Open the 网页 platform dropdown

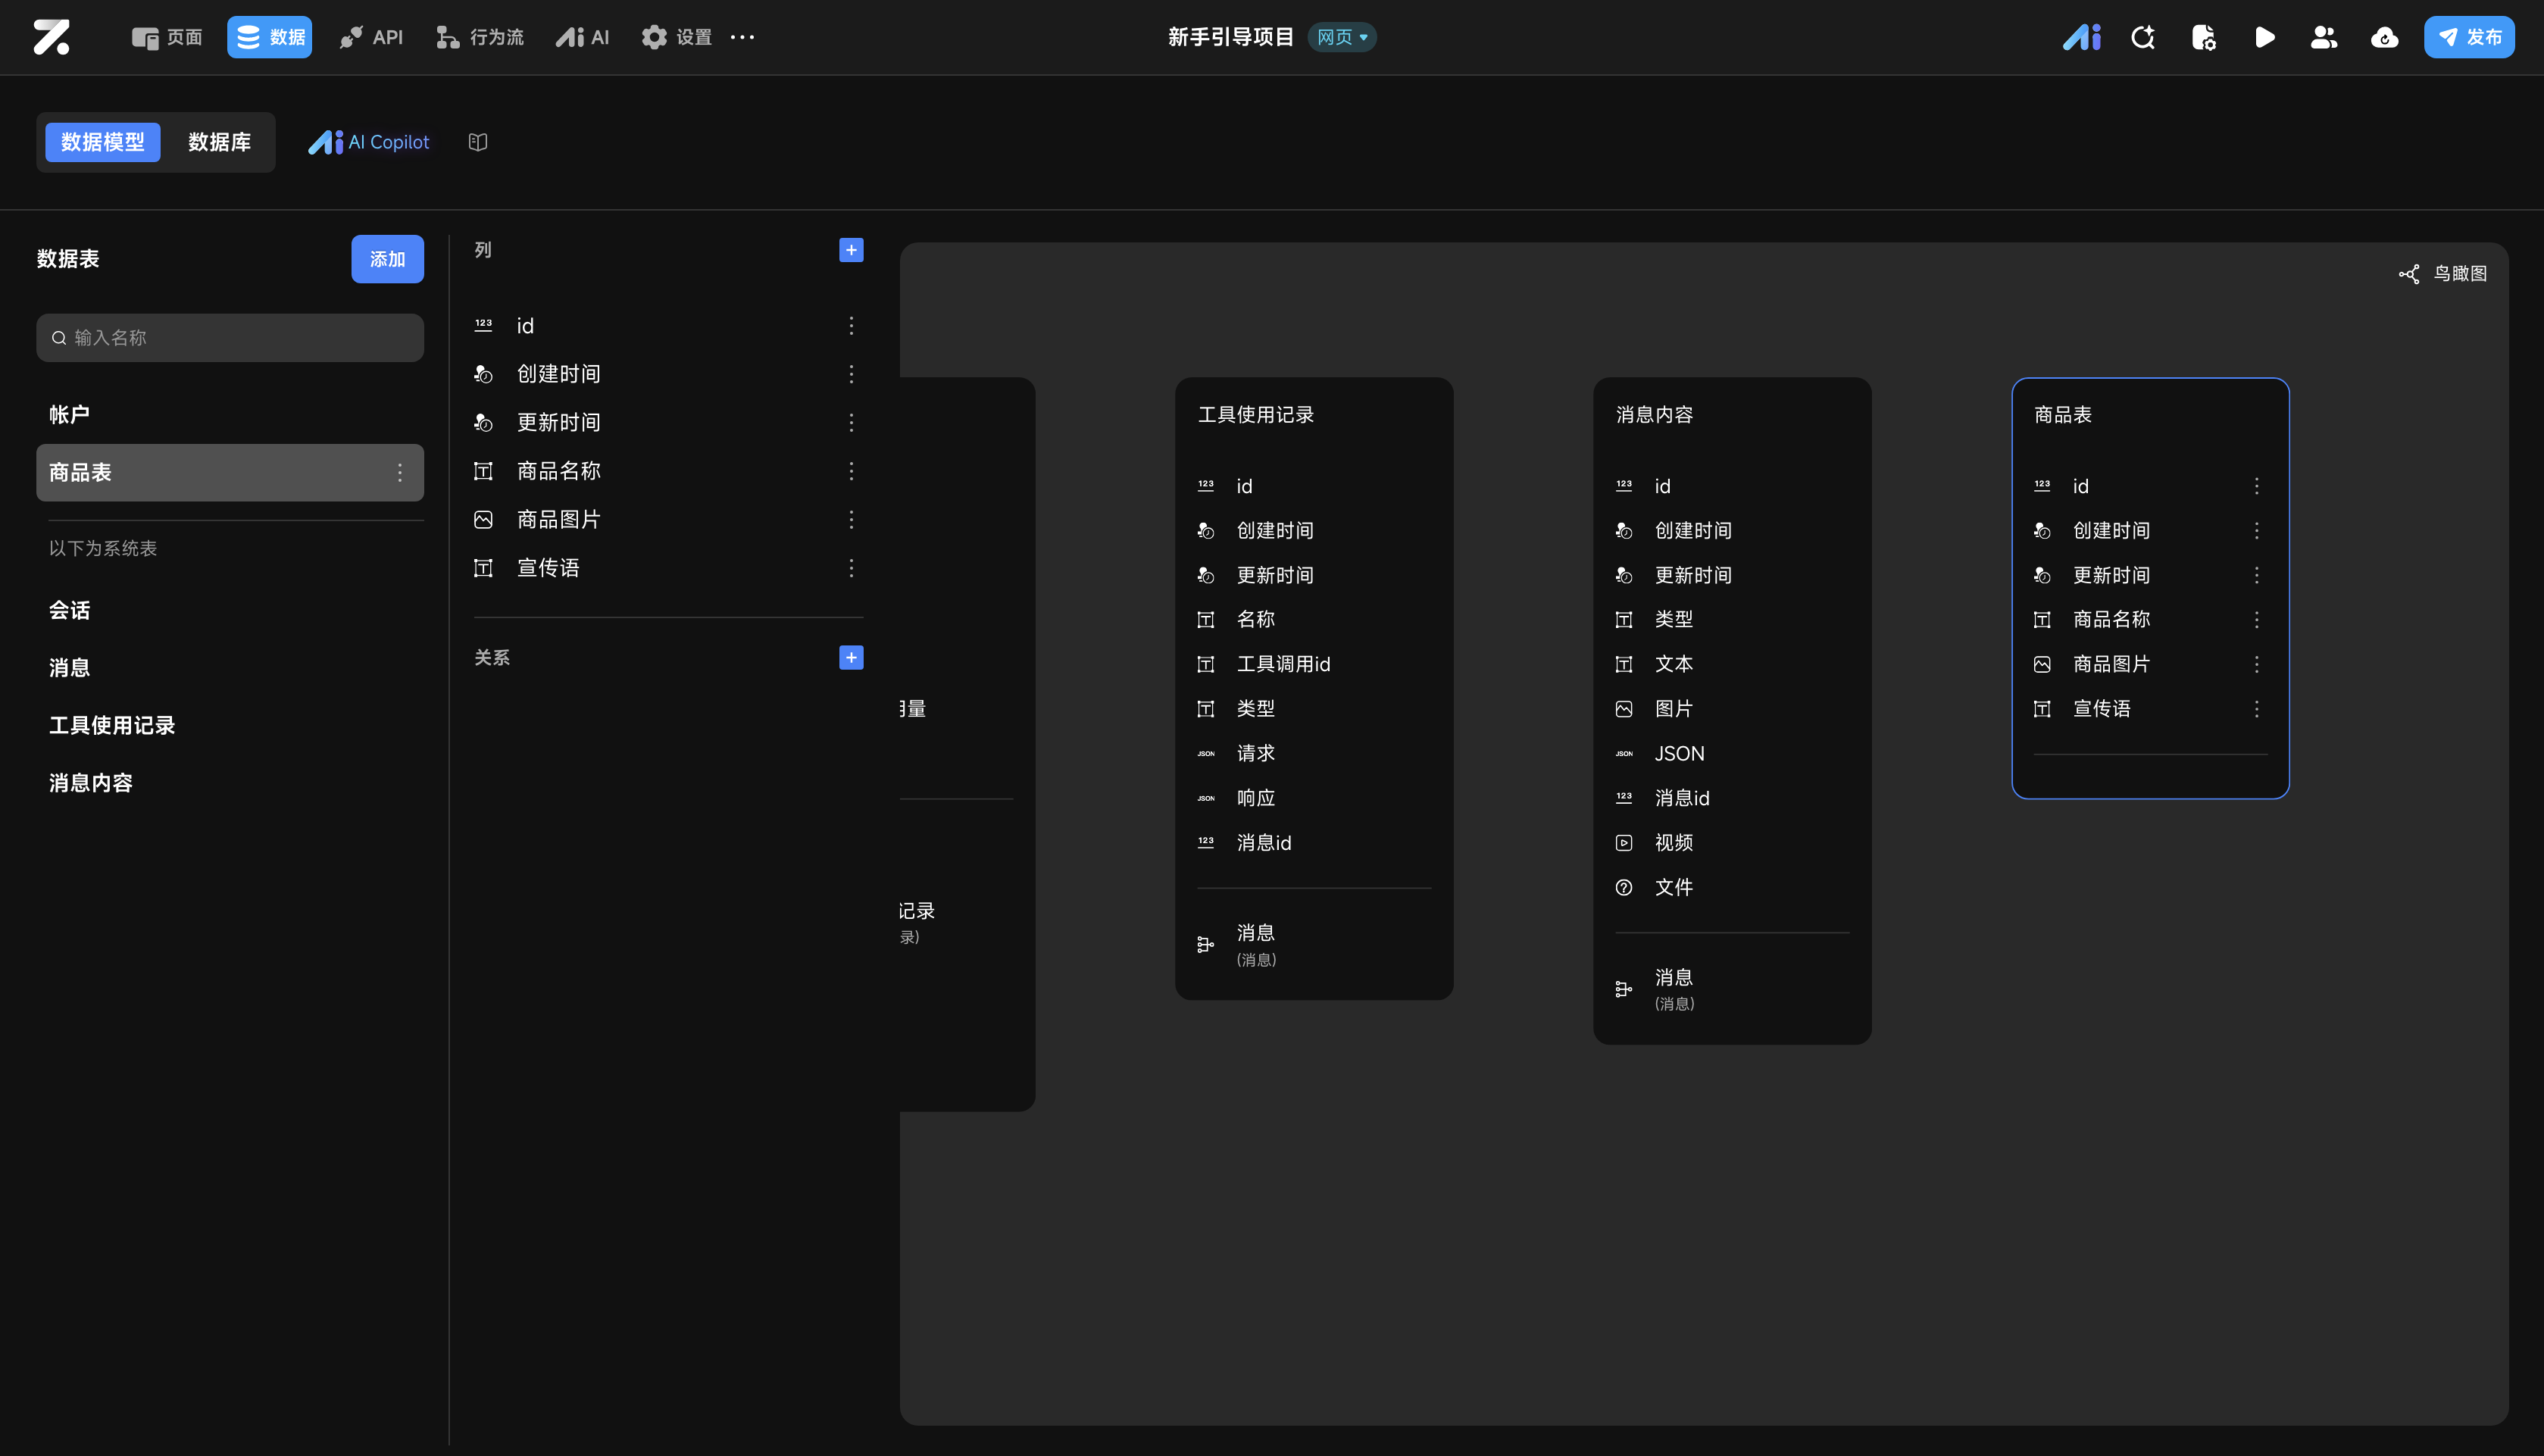click(x=1342, y=37)
